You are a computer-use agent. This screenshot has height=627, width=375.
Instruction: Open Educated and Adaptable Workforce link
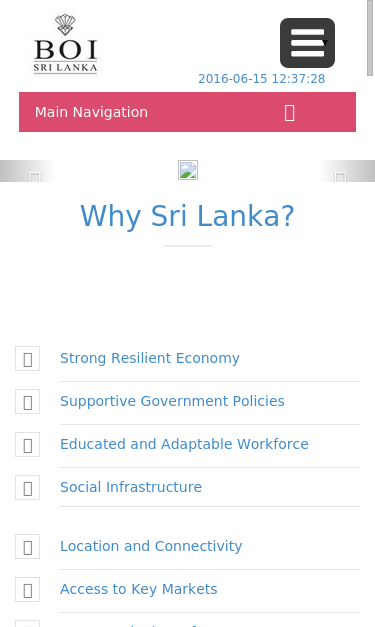tap(184, 444)
